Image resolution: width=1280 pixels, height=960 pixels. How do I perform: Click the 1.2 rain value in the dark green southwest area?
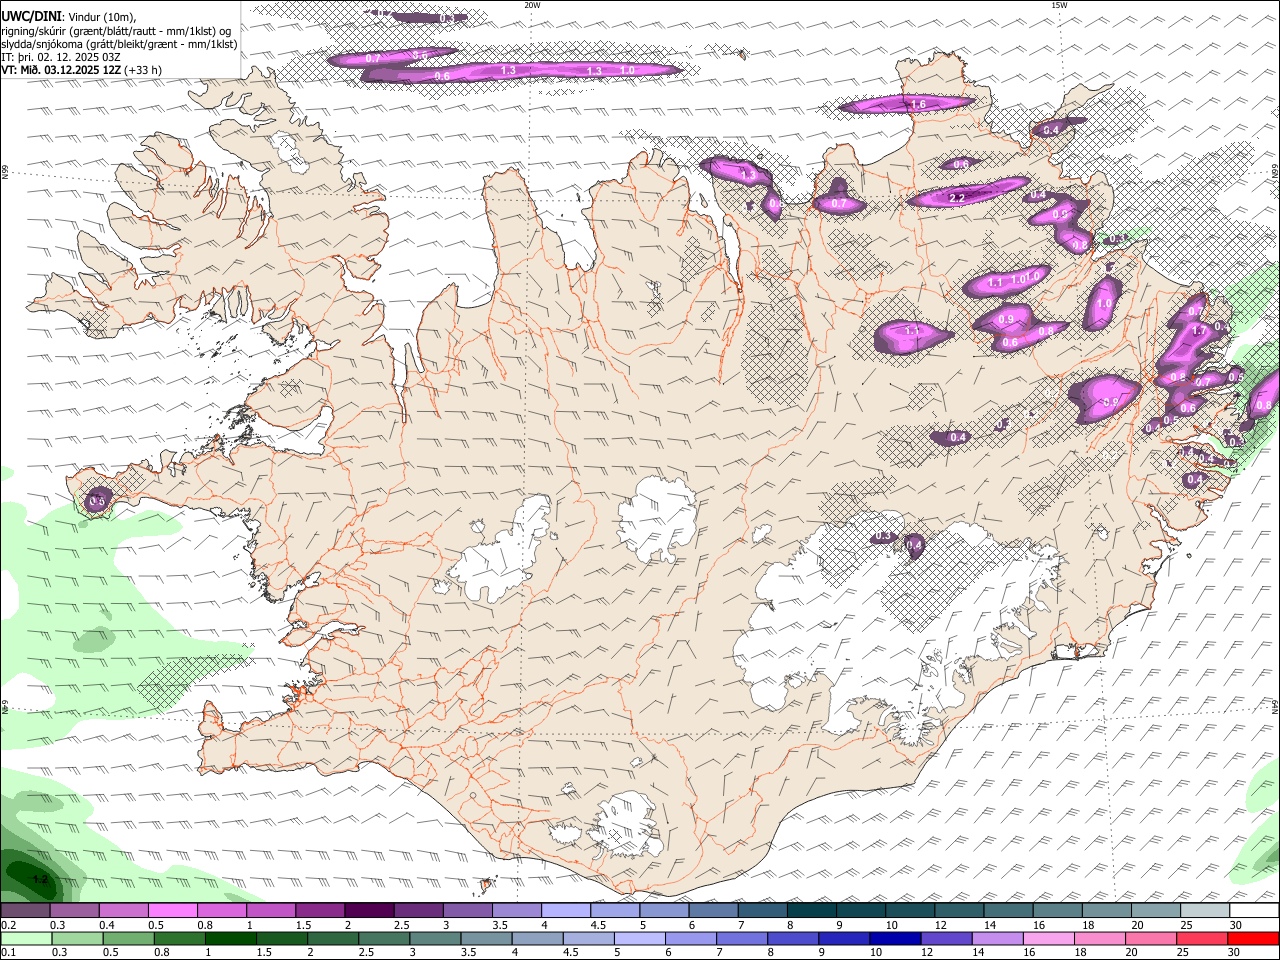click(x=40, y=879)
